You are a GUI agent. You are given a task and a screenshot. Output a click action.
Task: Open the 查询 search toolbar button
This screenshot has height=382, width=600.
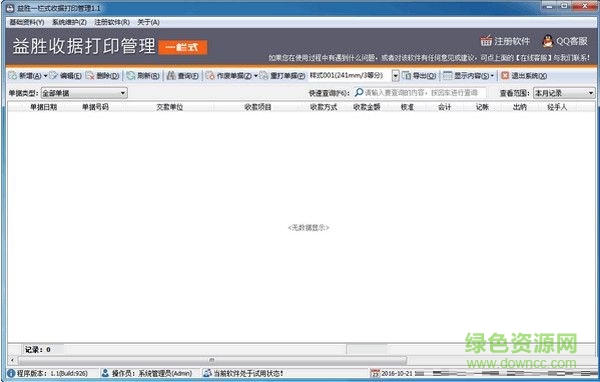coord(183,76)
